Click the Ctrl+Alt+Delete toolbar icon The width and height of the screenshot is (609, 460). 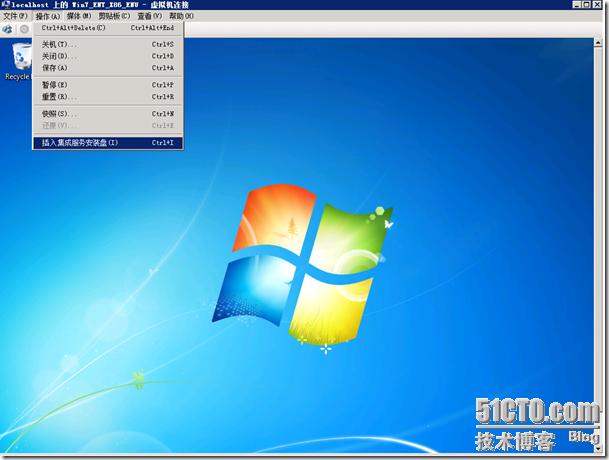[x=7, y=29]
